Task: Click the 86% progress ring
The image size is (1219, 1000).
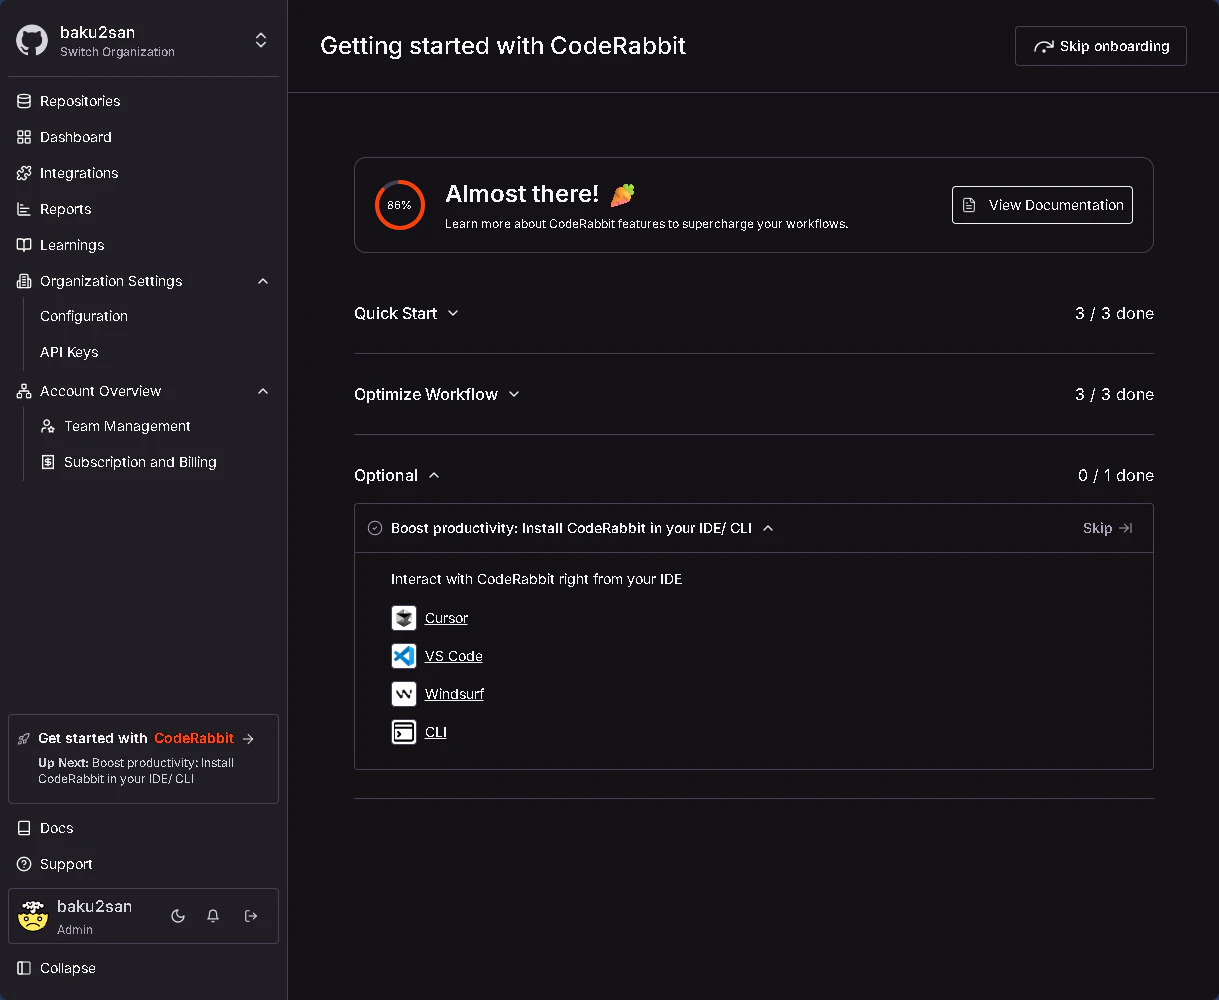Action: pyautogui.click(x=399, y=205)
